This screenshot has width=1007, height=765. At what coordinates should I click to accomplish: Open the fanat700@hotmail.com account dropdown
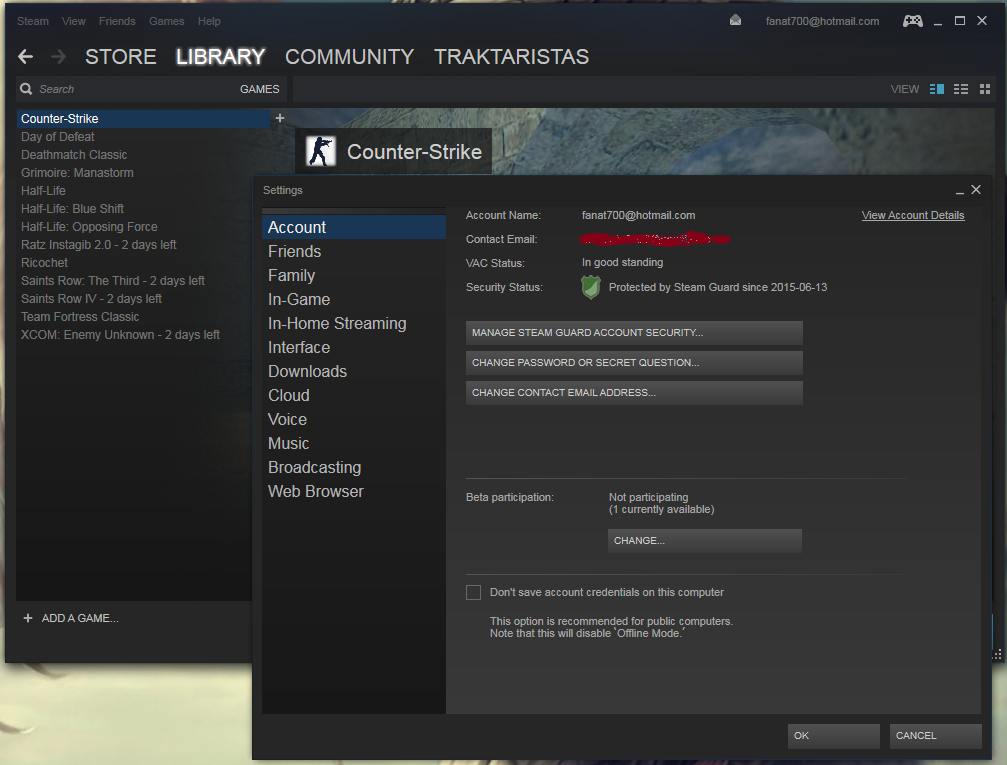(822, 21)
